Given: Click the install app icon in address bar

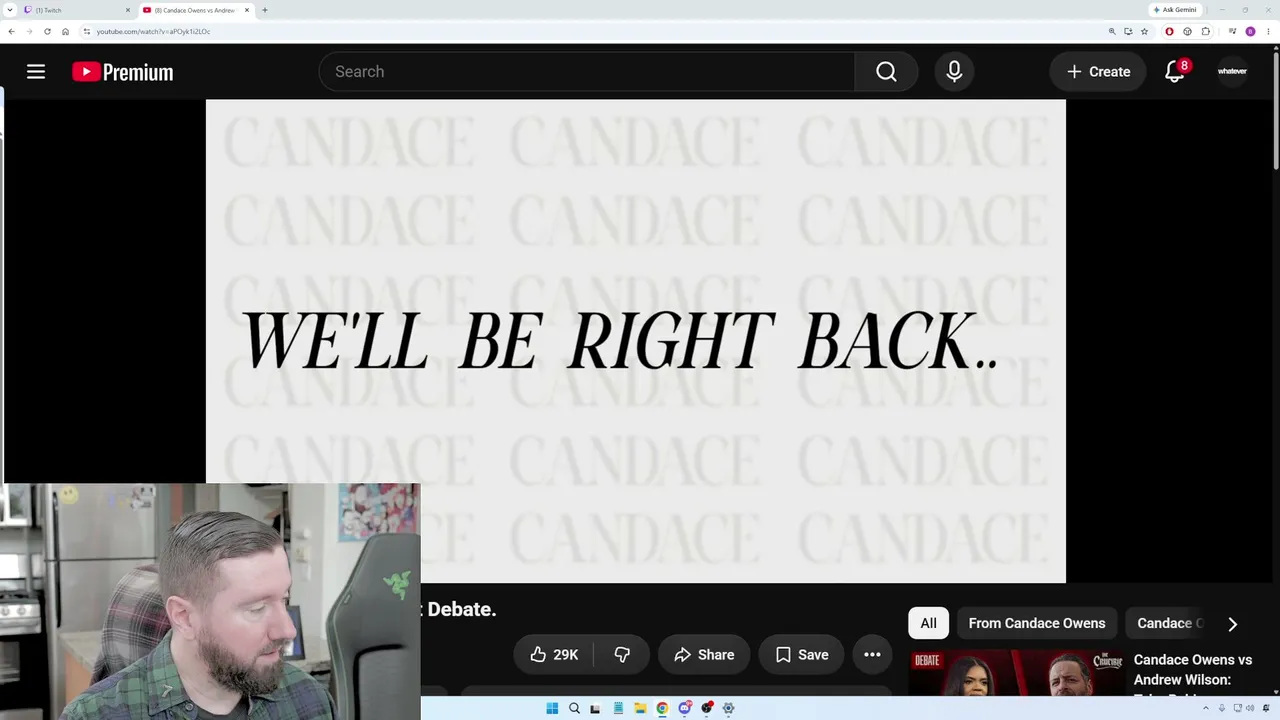Looking at the screenshot, I should 1128,31.
